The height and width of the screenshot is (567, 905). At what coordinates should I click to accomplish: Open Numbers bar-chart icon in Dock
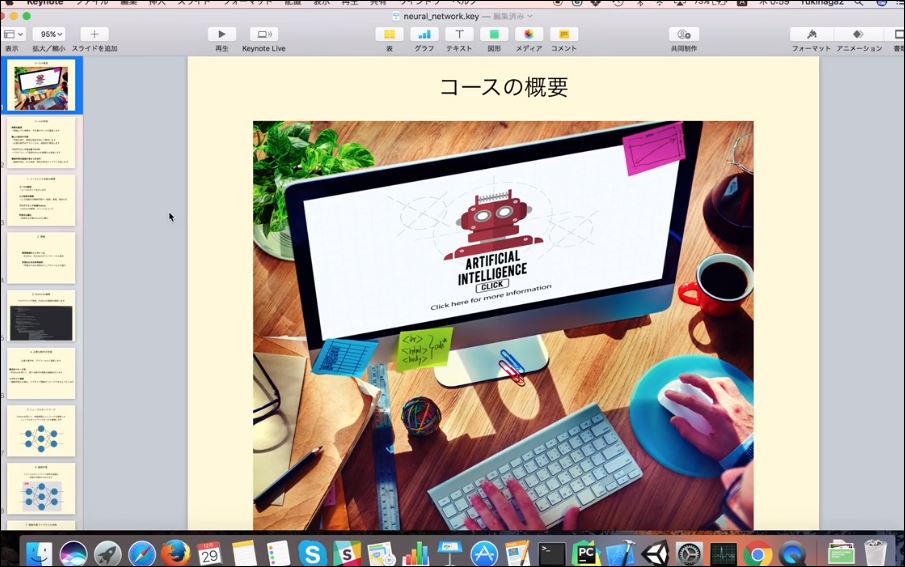tap(416, 554)
